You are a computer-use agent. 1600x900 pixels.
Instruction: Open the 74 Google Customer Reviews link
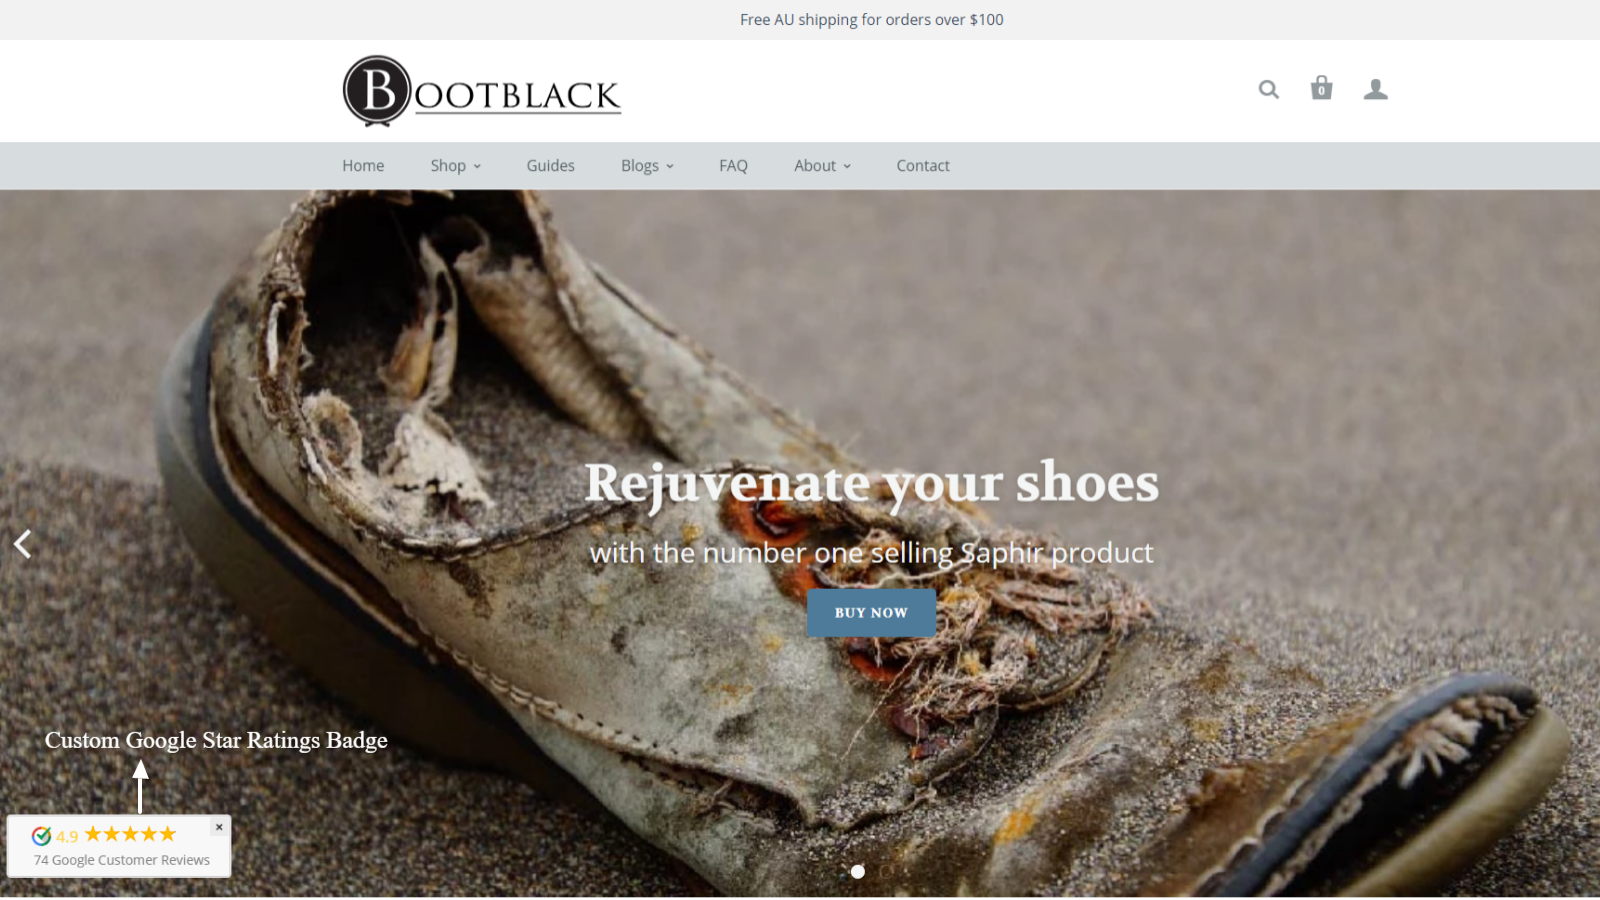122,860
